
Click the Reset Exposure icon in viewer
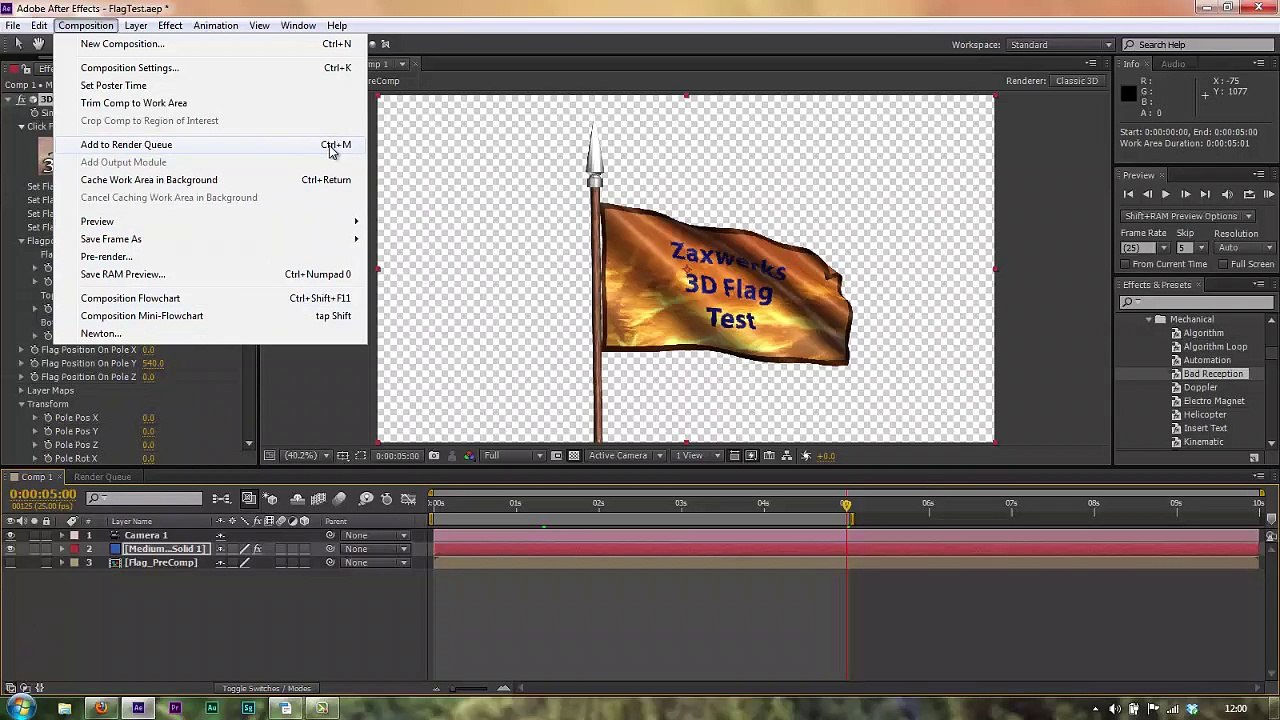pos(806,456)
